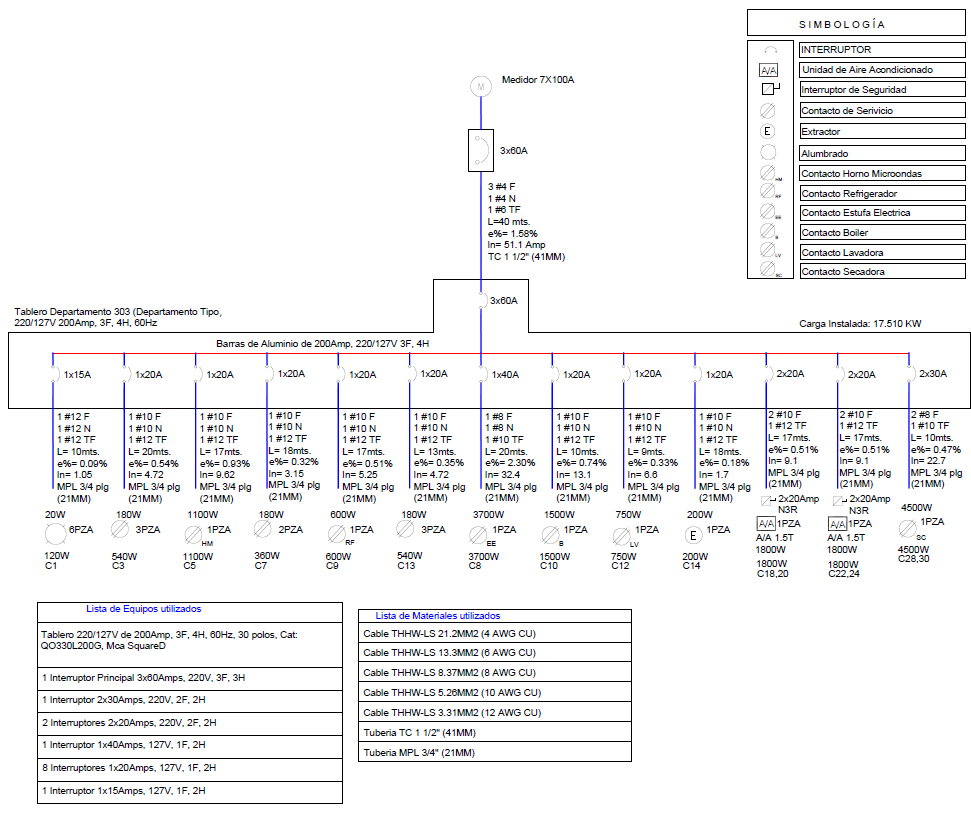
Task: Select the main 3x60A breaker box below the meter
Action: point(481,150)
